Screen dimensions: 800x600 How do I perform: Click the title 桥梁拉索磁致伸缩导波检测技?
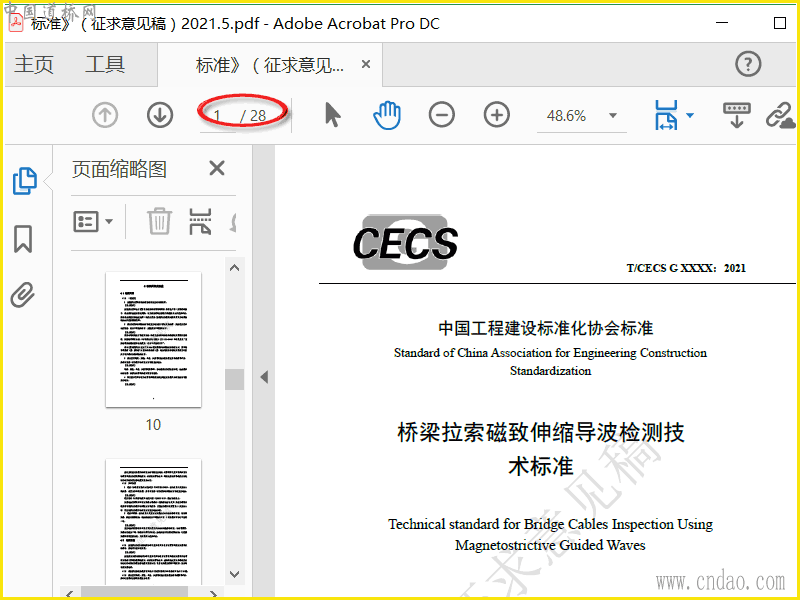pos(541,433)
